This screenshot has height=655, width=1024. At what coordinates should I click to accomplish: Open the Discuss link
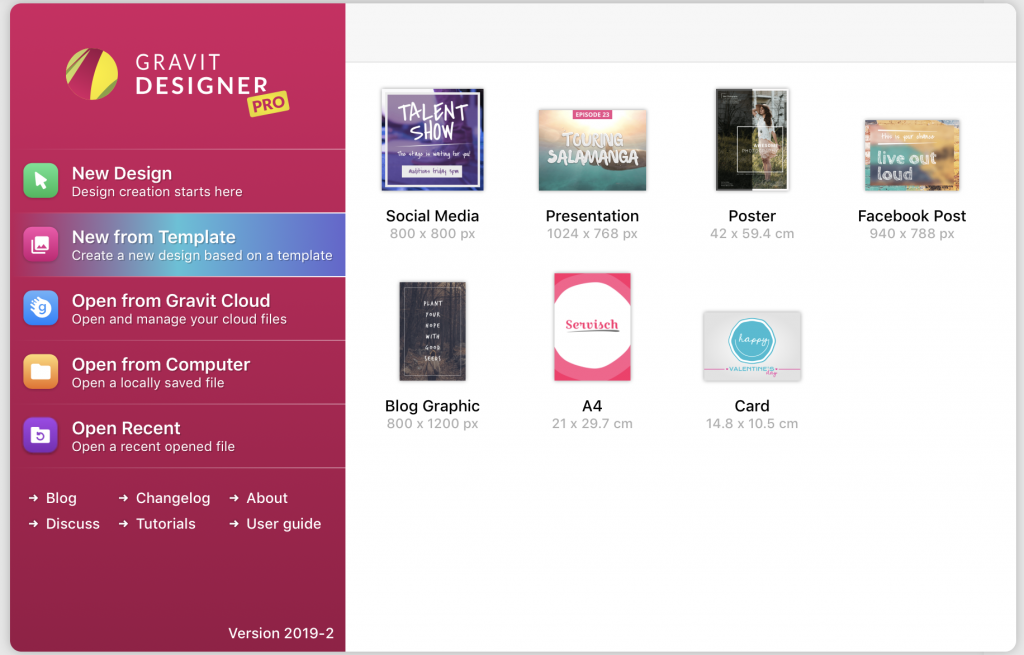[64, 524]
